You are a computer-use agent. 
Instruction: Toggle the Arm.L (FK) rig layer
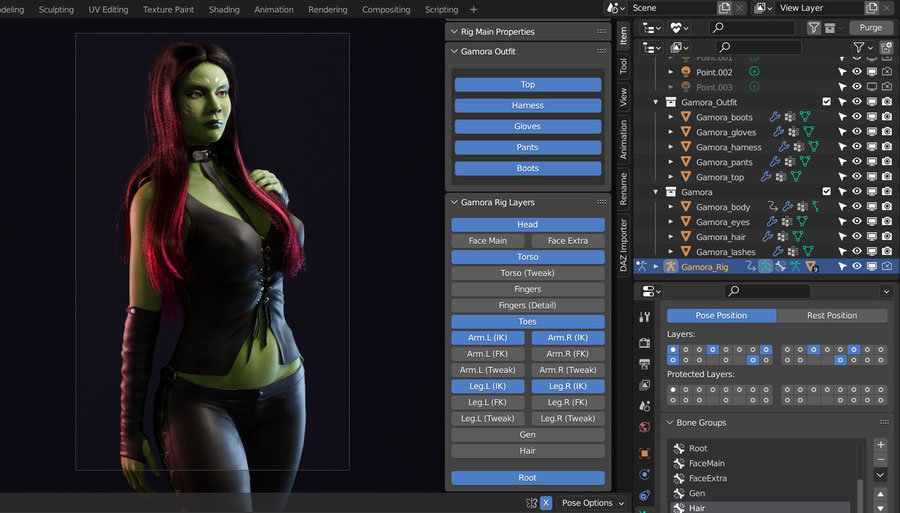coord(487,354)
